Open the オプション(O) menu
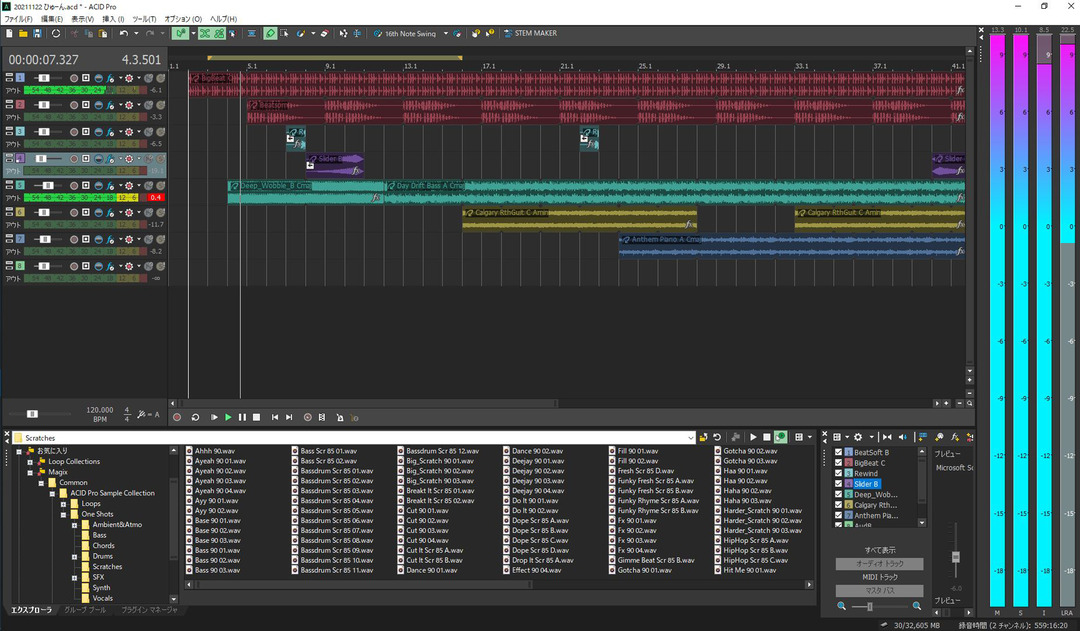This screenshot has width=1080, height=631. tap(183, 19)
